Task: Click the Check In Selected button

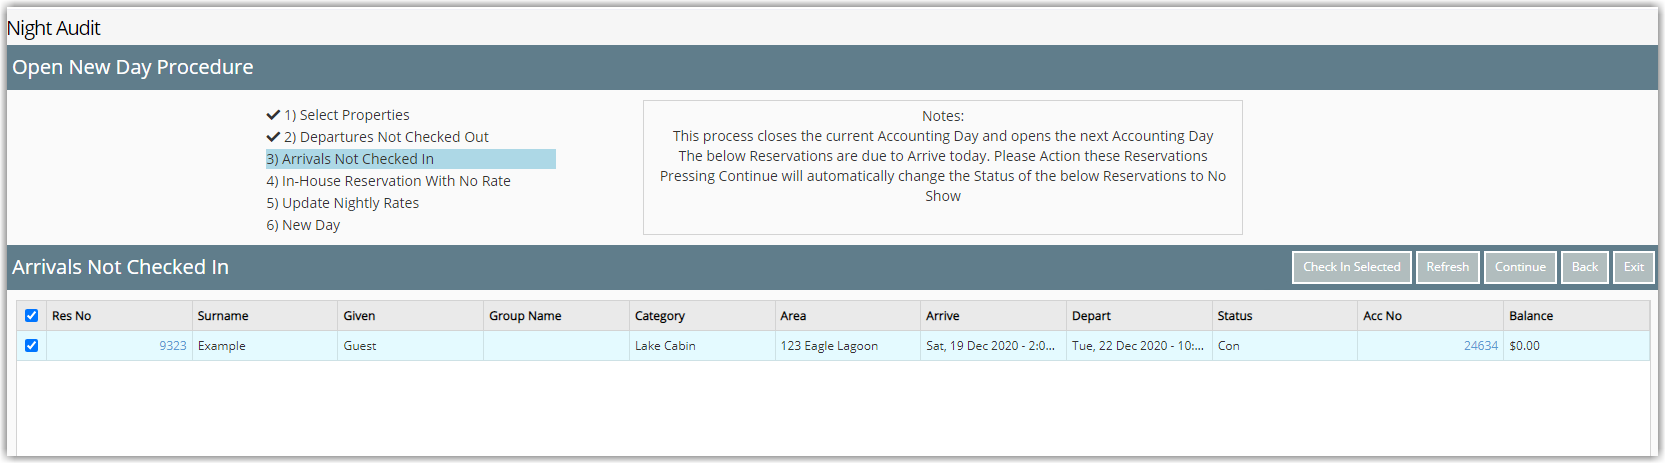Action: point(1351,267)
